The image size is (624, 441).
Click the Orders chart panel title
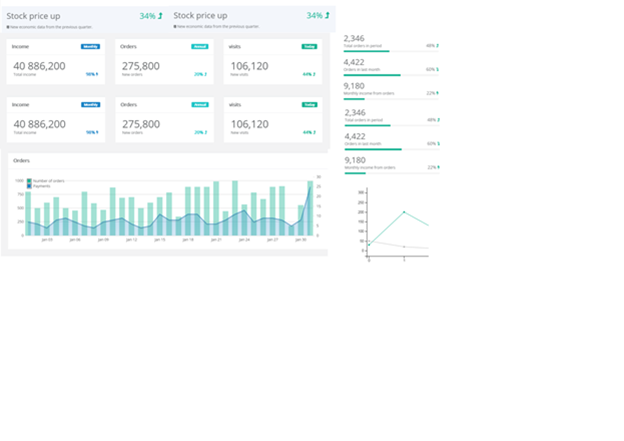click(22, 160)
